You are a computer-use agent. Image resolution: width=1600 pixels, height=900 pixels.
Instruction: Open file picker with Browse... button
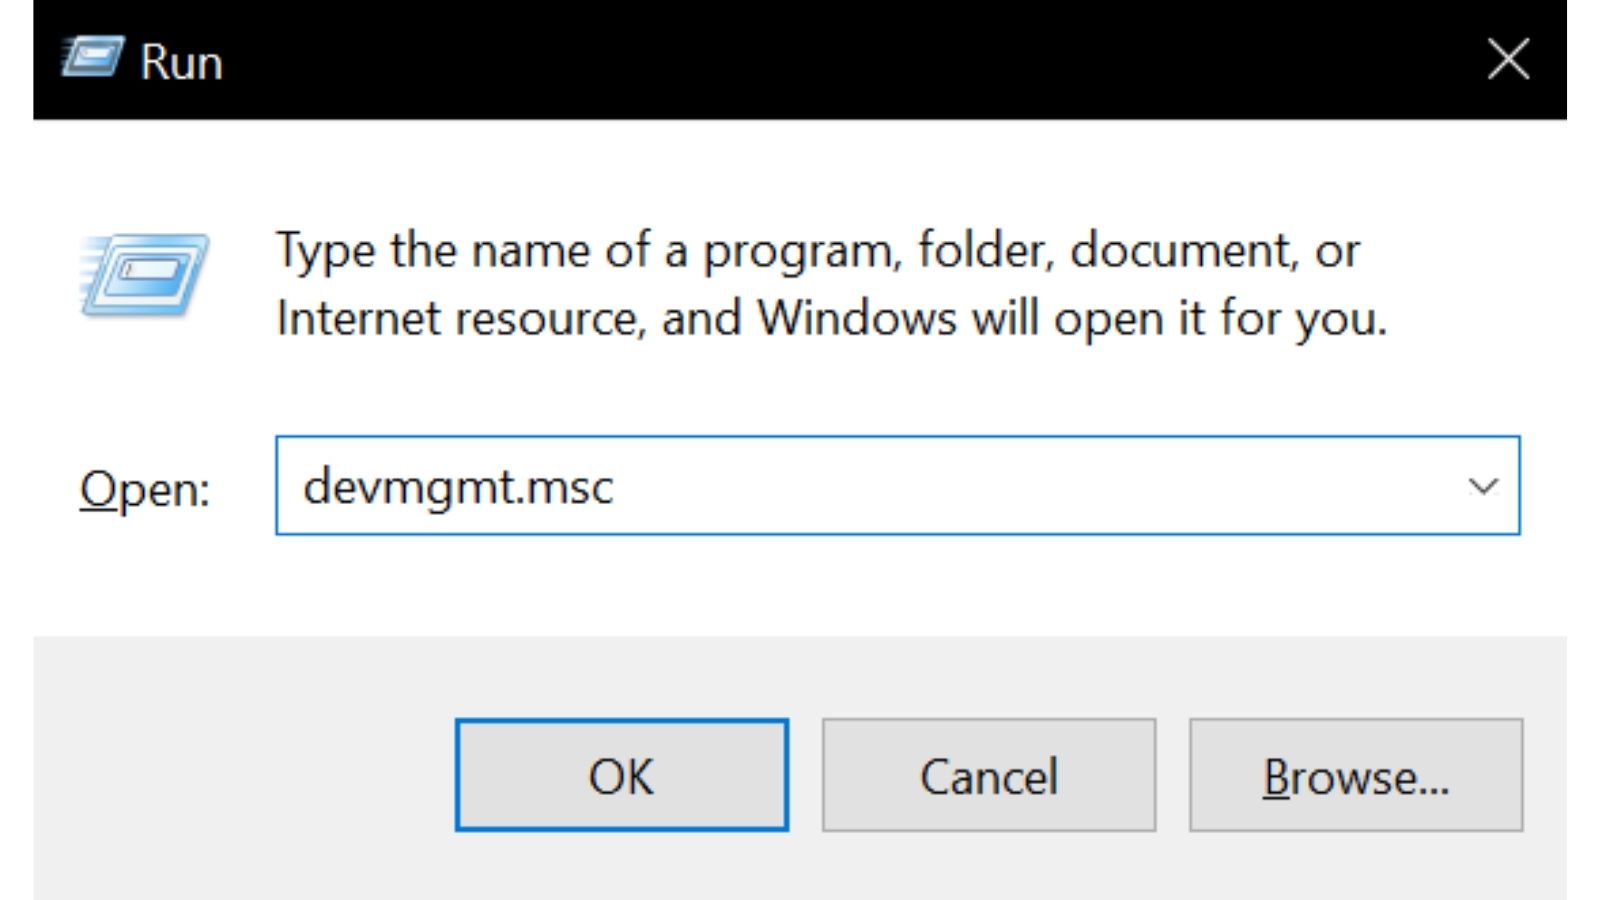(x=1355, y=775)
